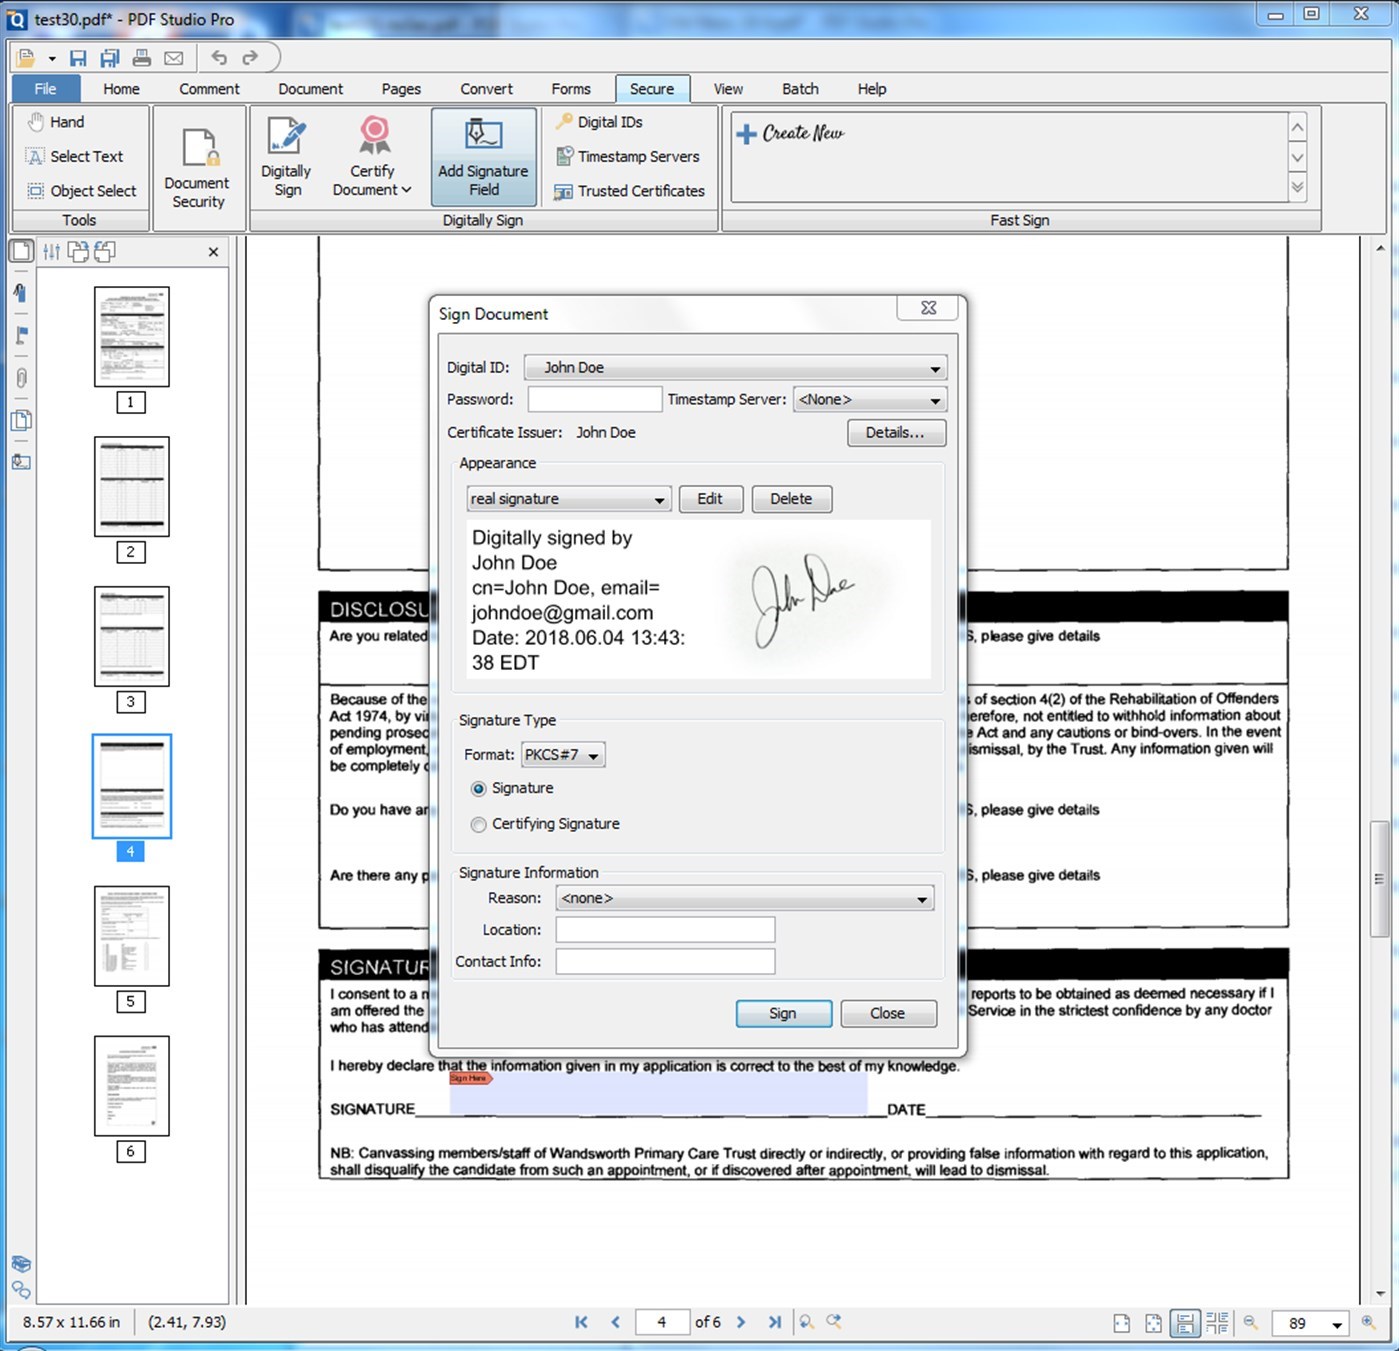Switch to the Convert tab

486,89
